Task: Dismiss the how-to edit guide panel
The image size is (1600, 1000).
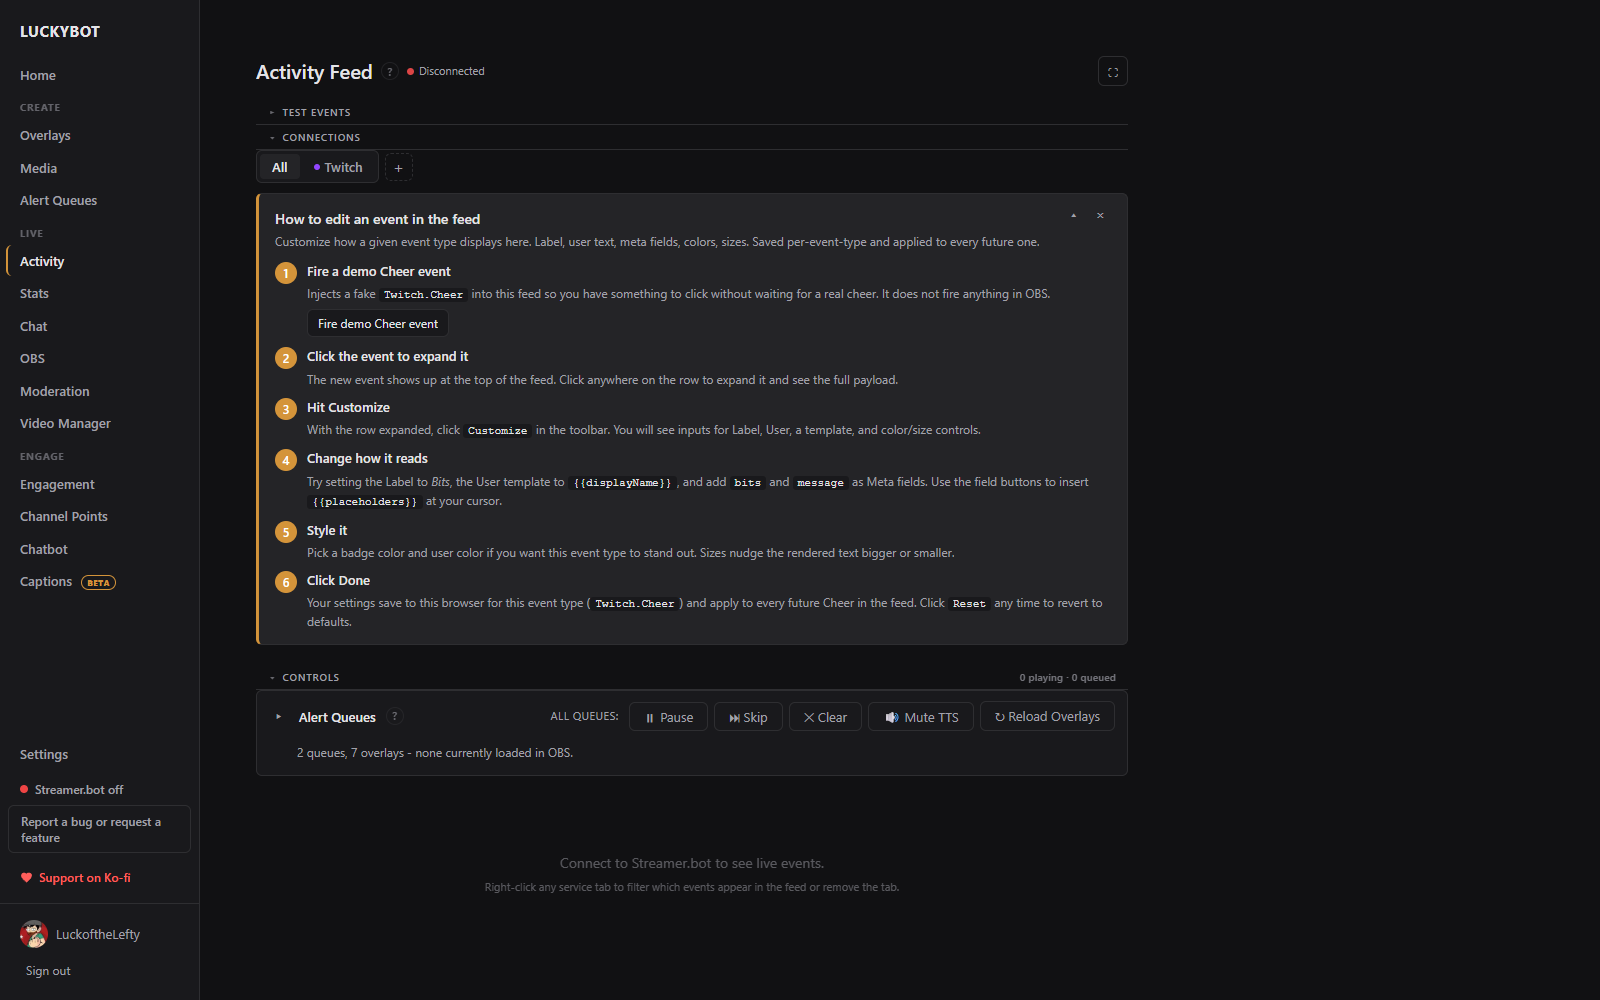Action: [x=1100, y=216]
